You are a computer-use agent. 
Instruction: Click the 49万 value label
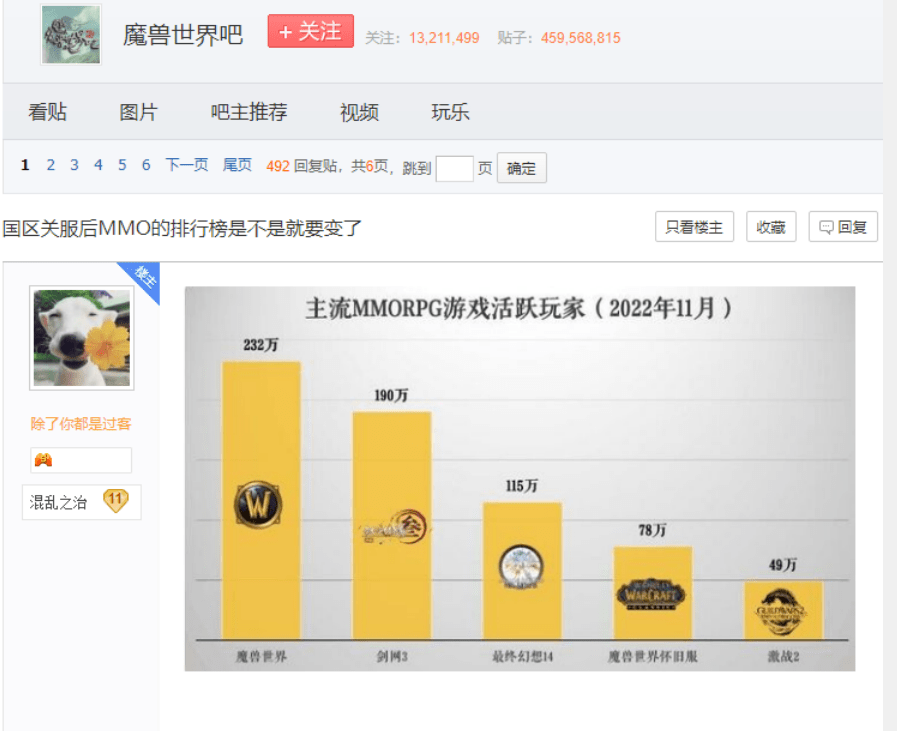click(x=783, y=565)
